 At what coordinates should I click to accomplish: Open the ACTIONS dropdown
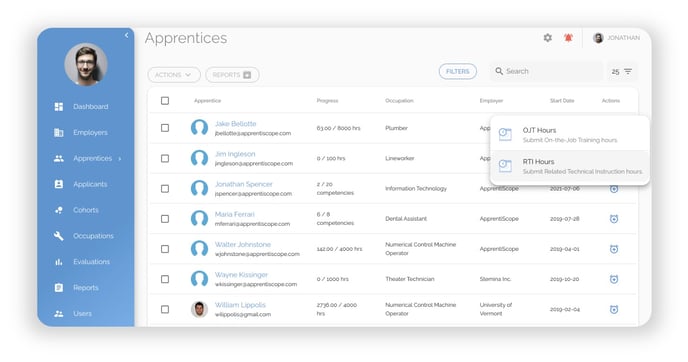coord(174,75)
